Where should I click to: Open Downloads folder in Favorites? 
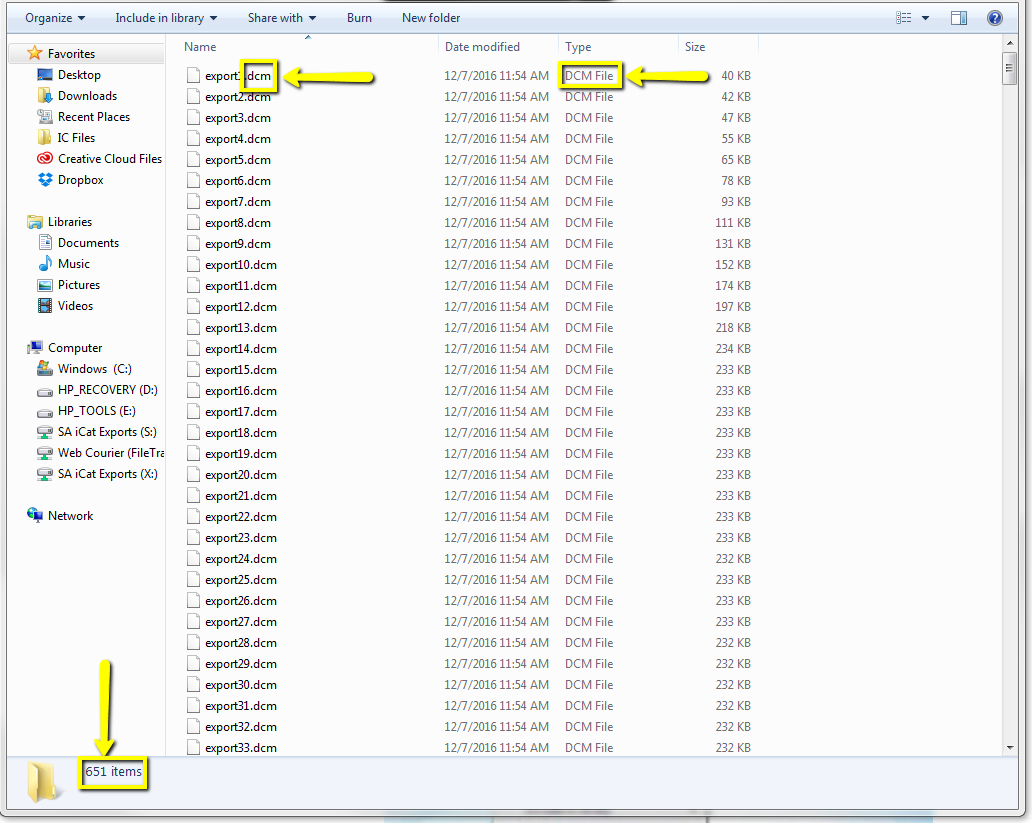pos(77,95)
